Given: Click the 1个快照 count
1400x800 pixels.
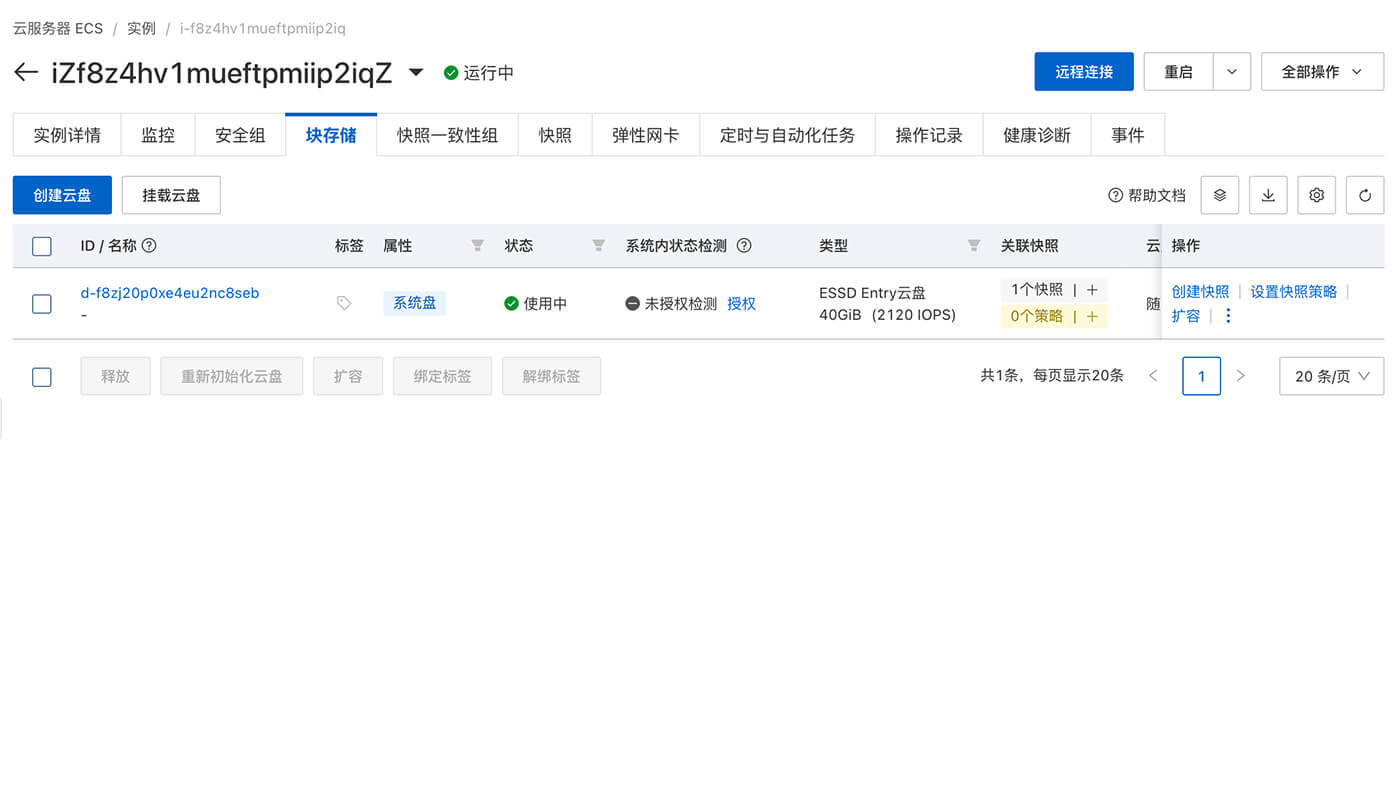Looking at the screenshot, I should click(1036, 290).
